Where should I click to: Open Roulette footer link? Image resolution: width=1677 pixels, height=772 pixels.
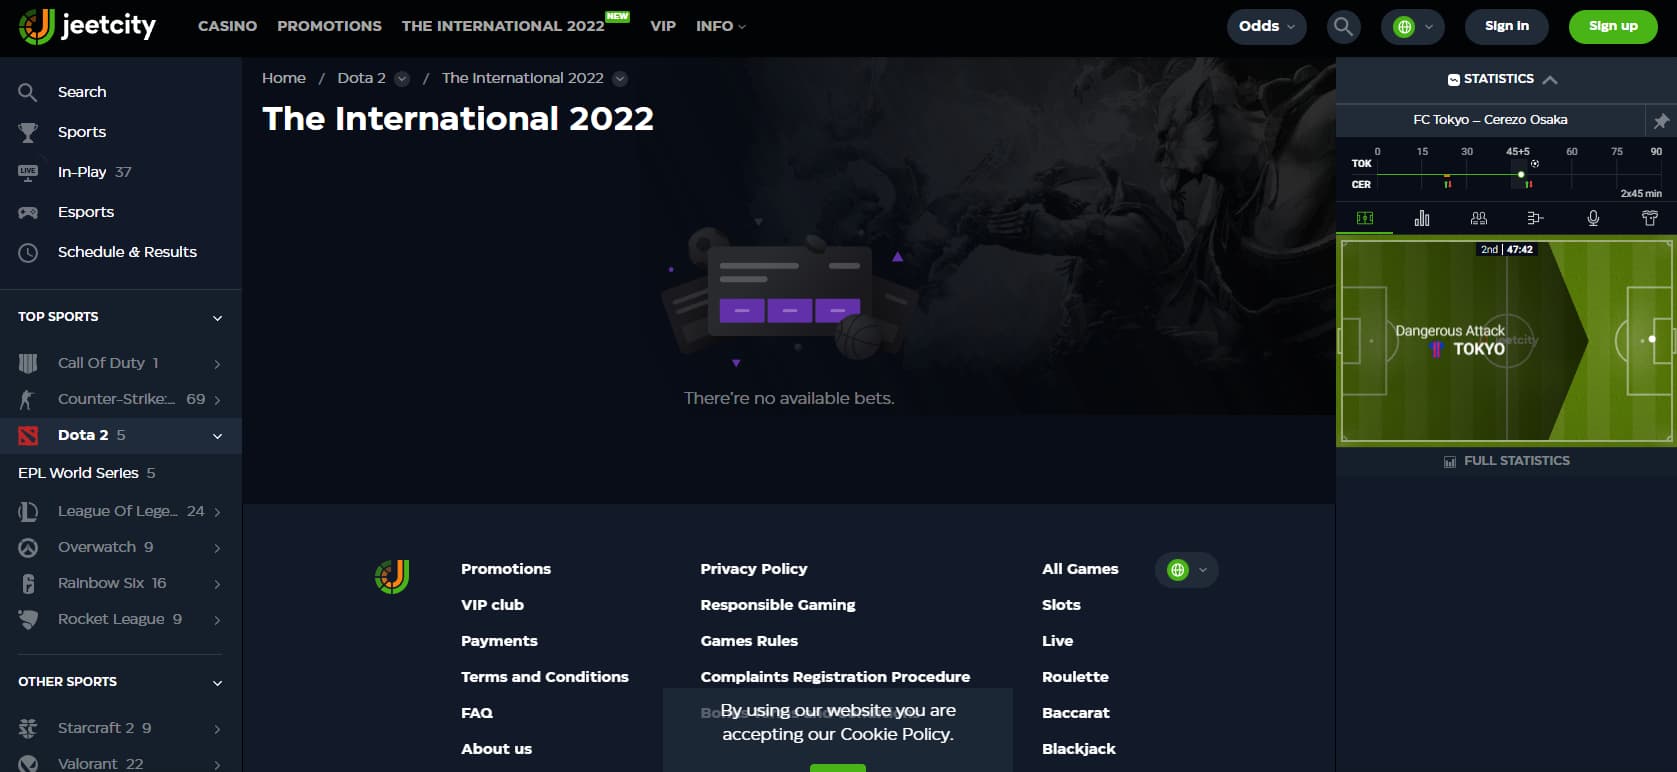pos(1075,677)
